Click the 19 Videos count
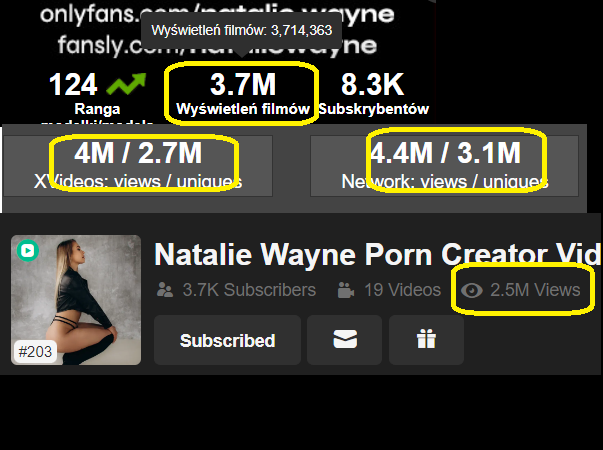This screenshot has height=450, width=603. pos(402,290)
